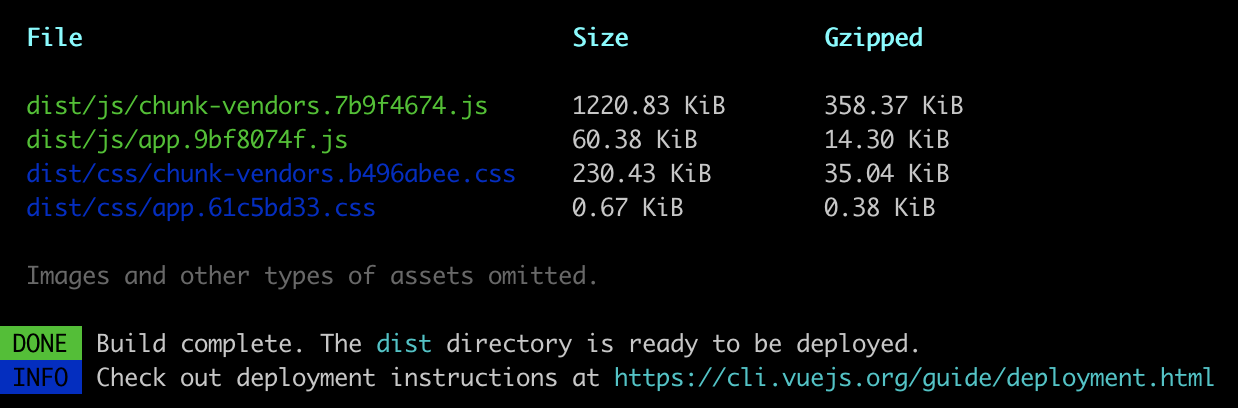Click the Gzipped column header
1238x408 pixels.
coord(873,38)
